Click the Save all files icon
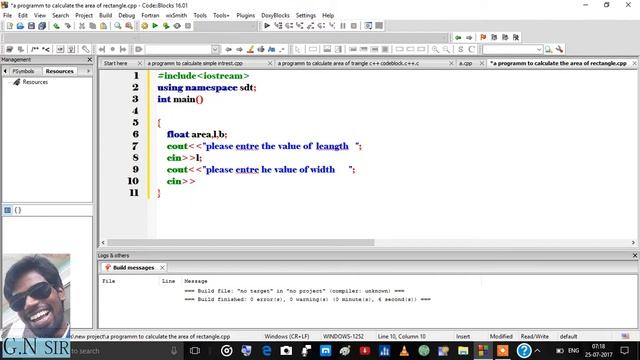Image resolution: width=640 pixels, height=360 pixels. click(x=42, y=26)
